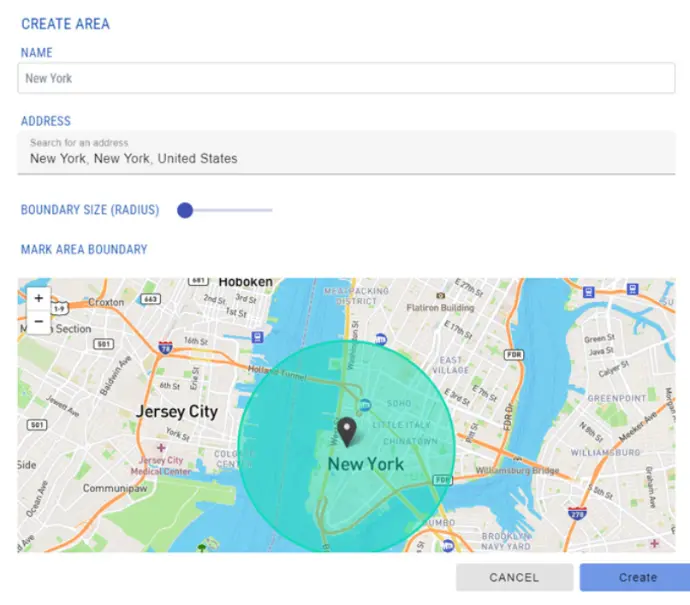Click the Croxton map label
690x605 pixels.
pos(106,302)
